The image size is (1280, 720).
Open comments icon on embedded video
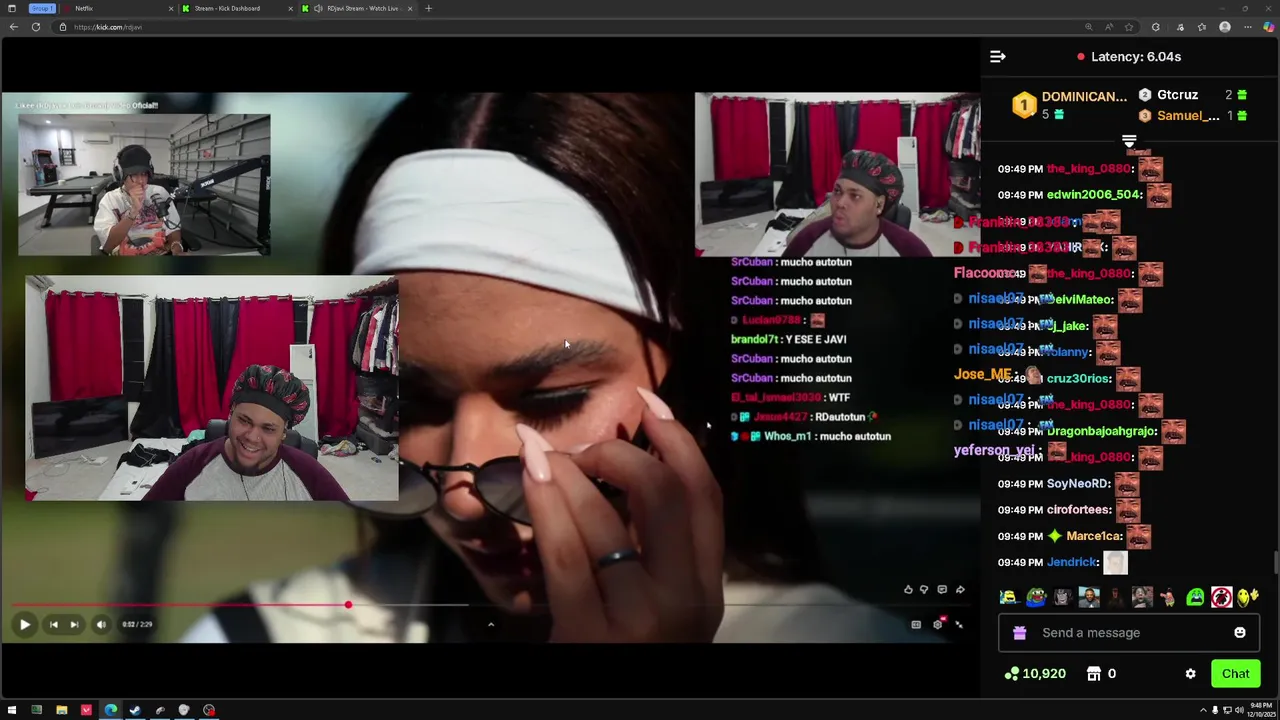click(942, 590)
